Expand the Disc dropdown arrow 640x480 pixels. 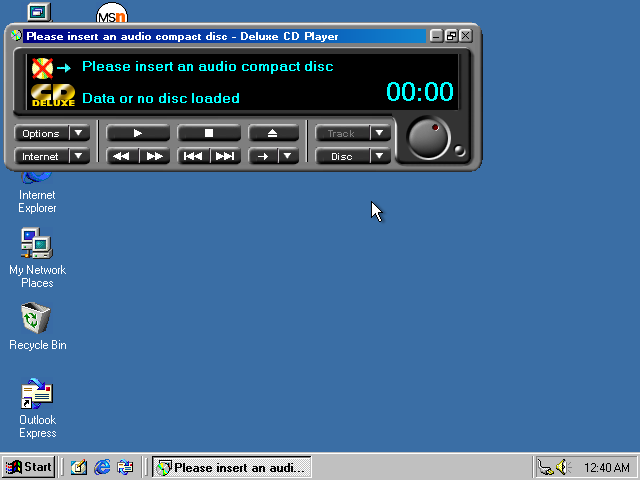[x=380, y=156]
